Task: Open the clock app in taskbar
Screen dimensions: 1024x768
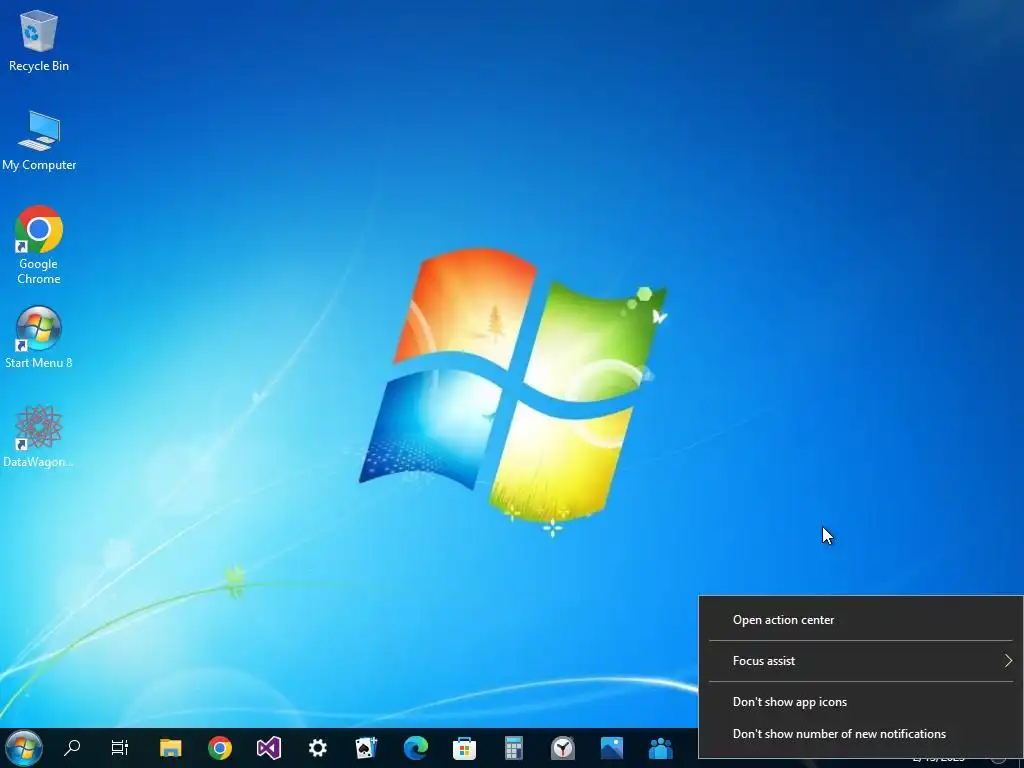Action: pos(562,748)
